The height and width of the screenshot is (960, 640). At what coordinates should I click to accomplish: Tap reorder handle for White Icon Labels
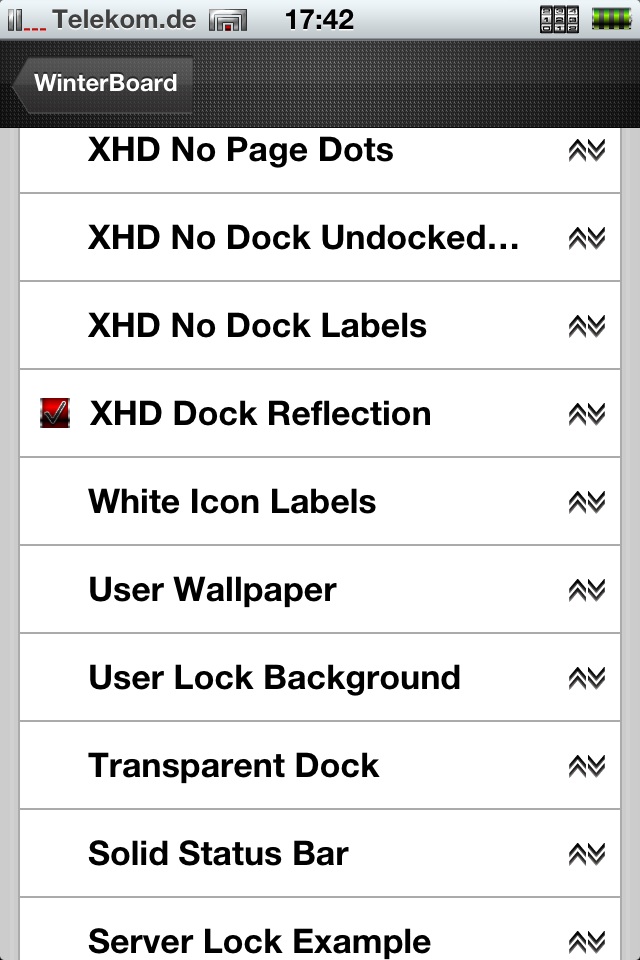click(586, 502)
